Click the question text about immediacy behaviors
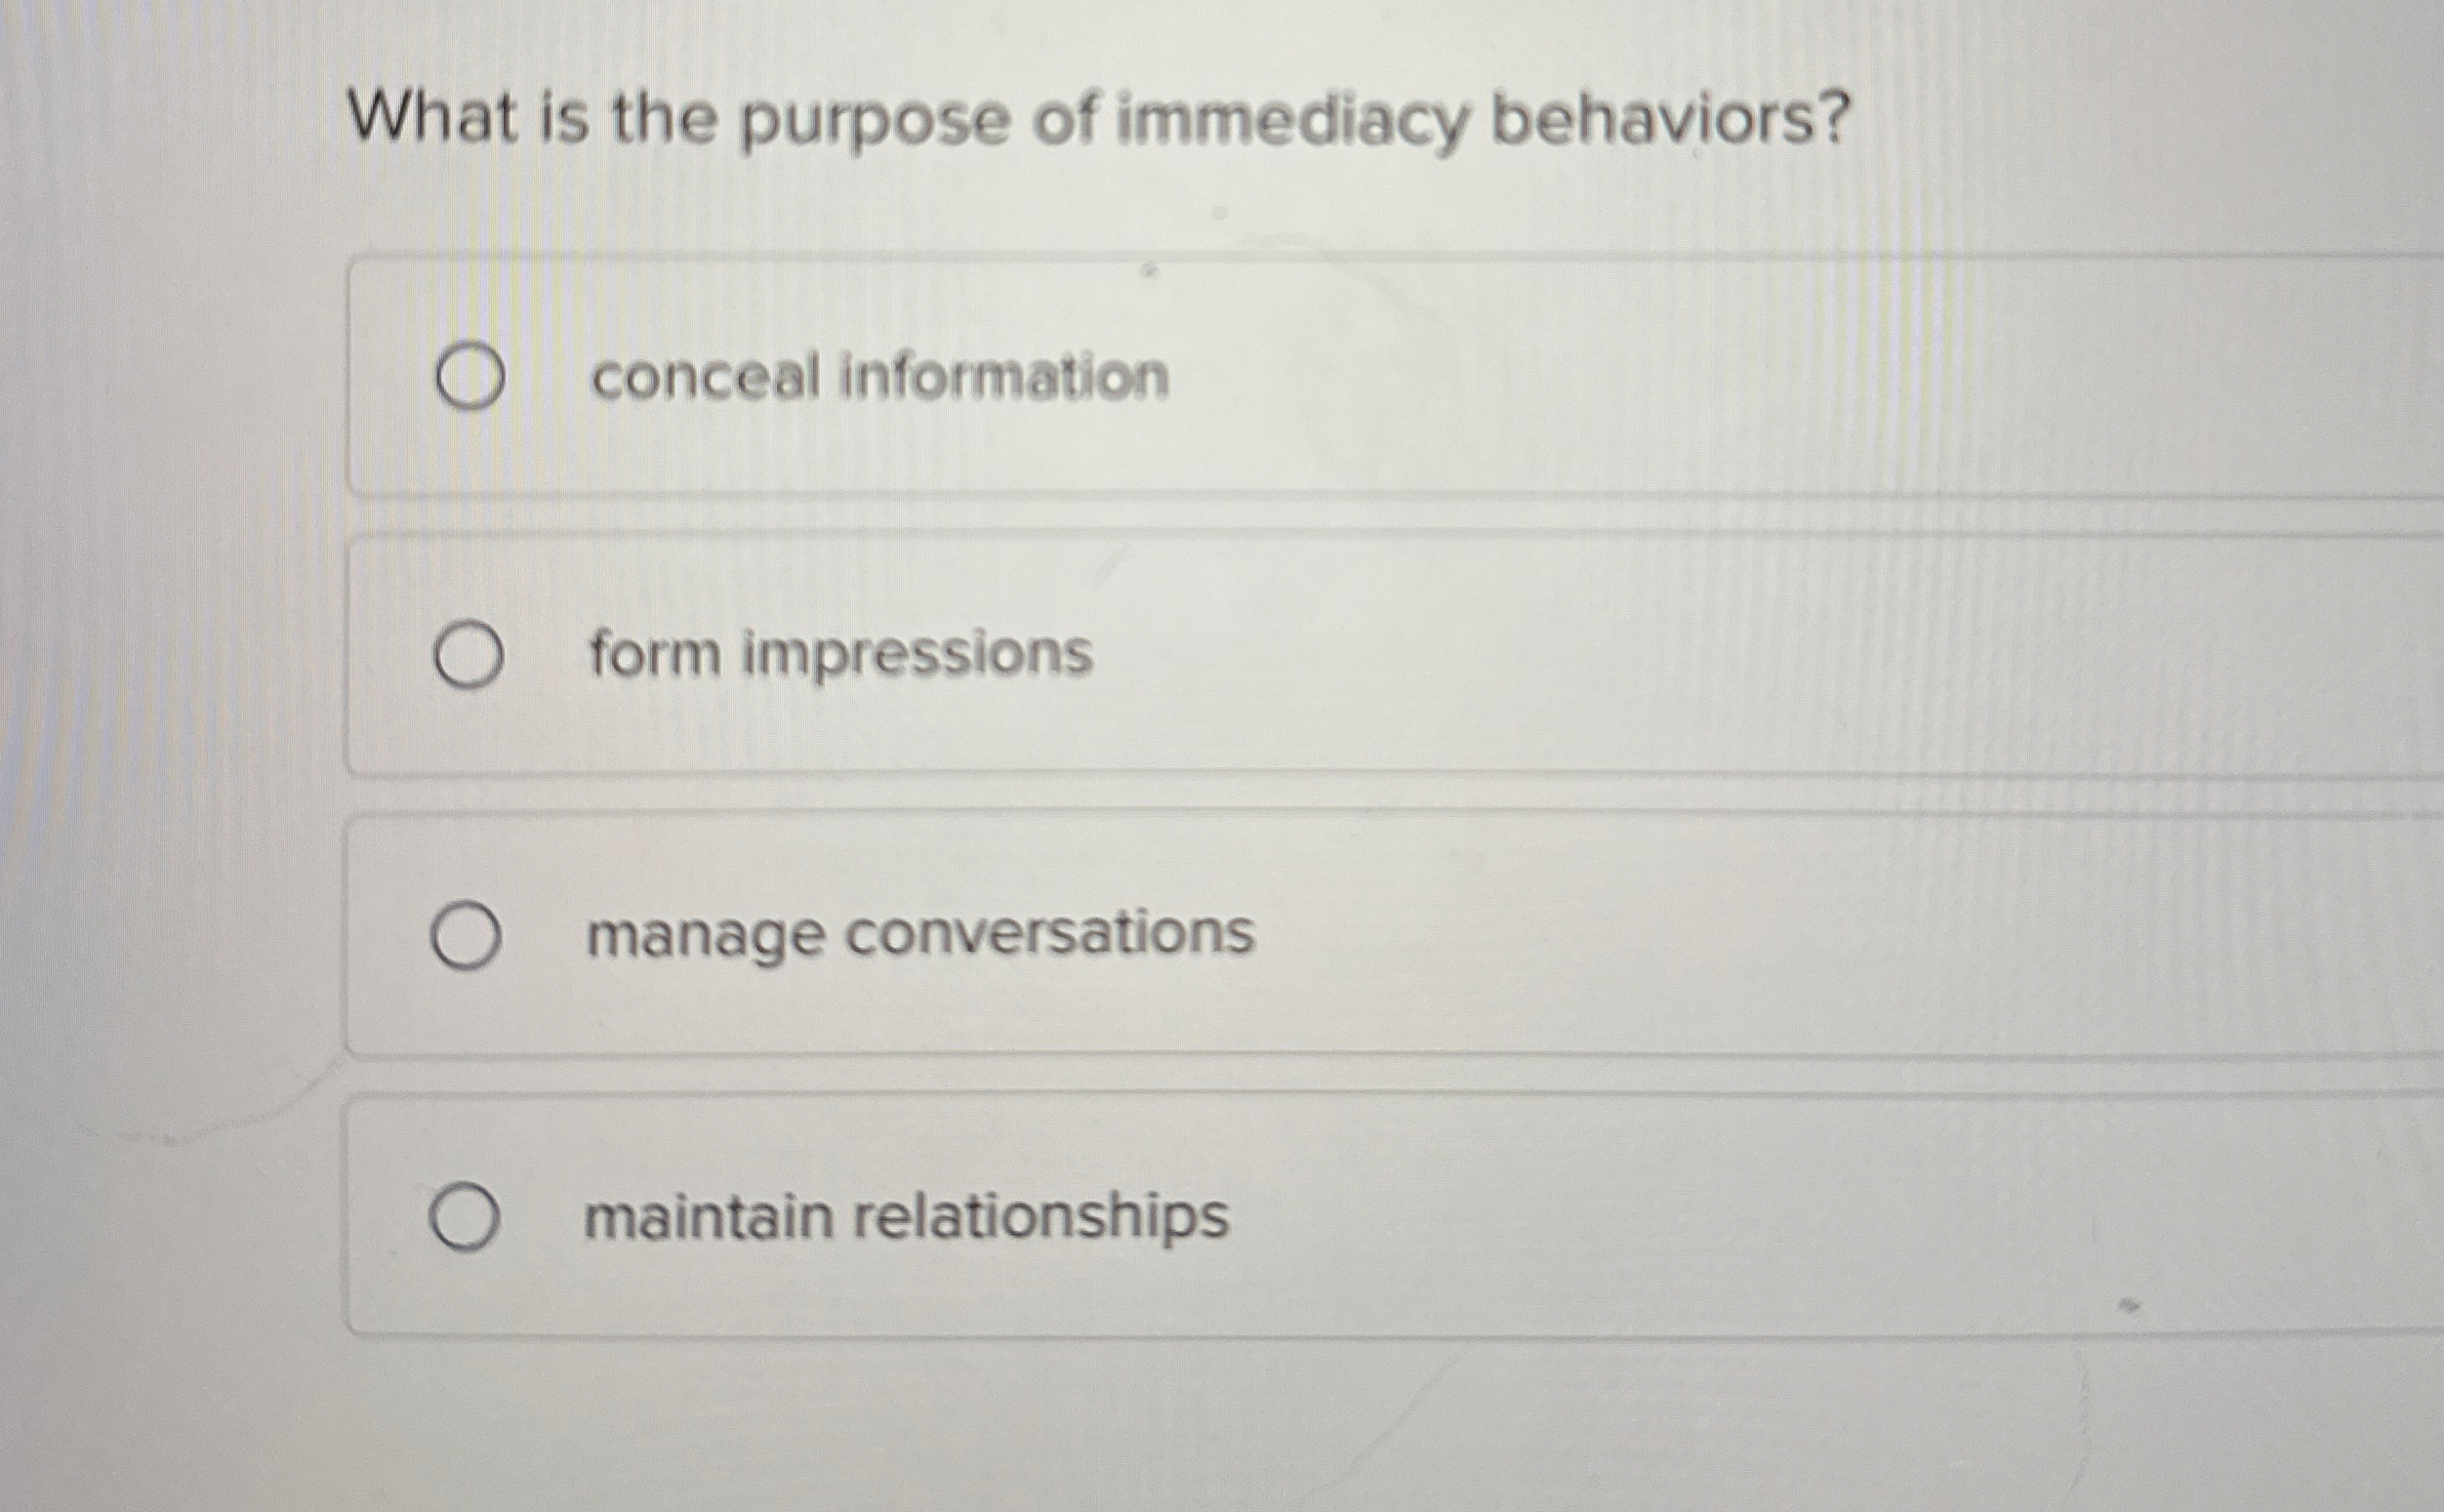Viewport: 2444px width, 1512px height. pos(1098,118)
